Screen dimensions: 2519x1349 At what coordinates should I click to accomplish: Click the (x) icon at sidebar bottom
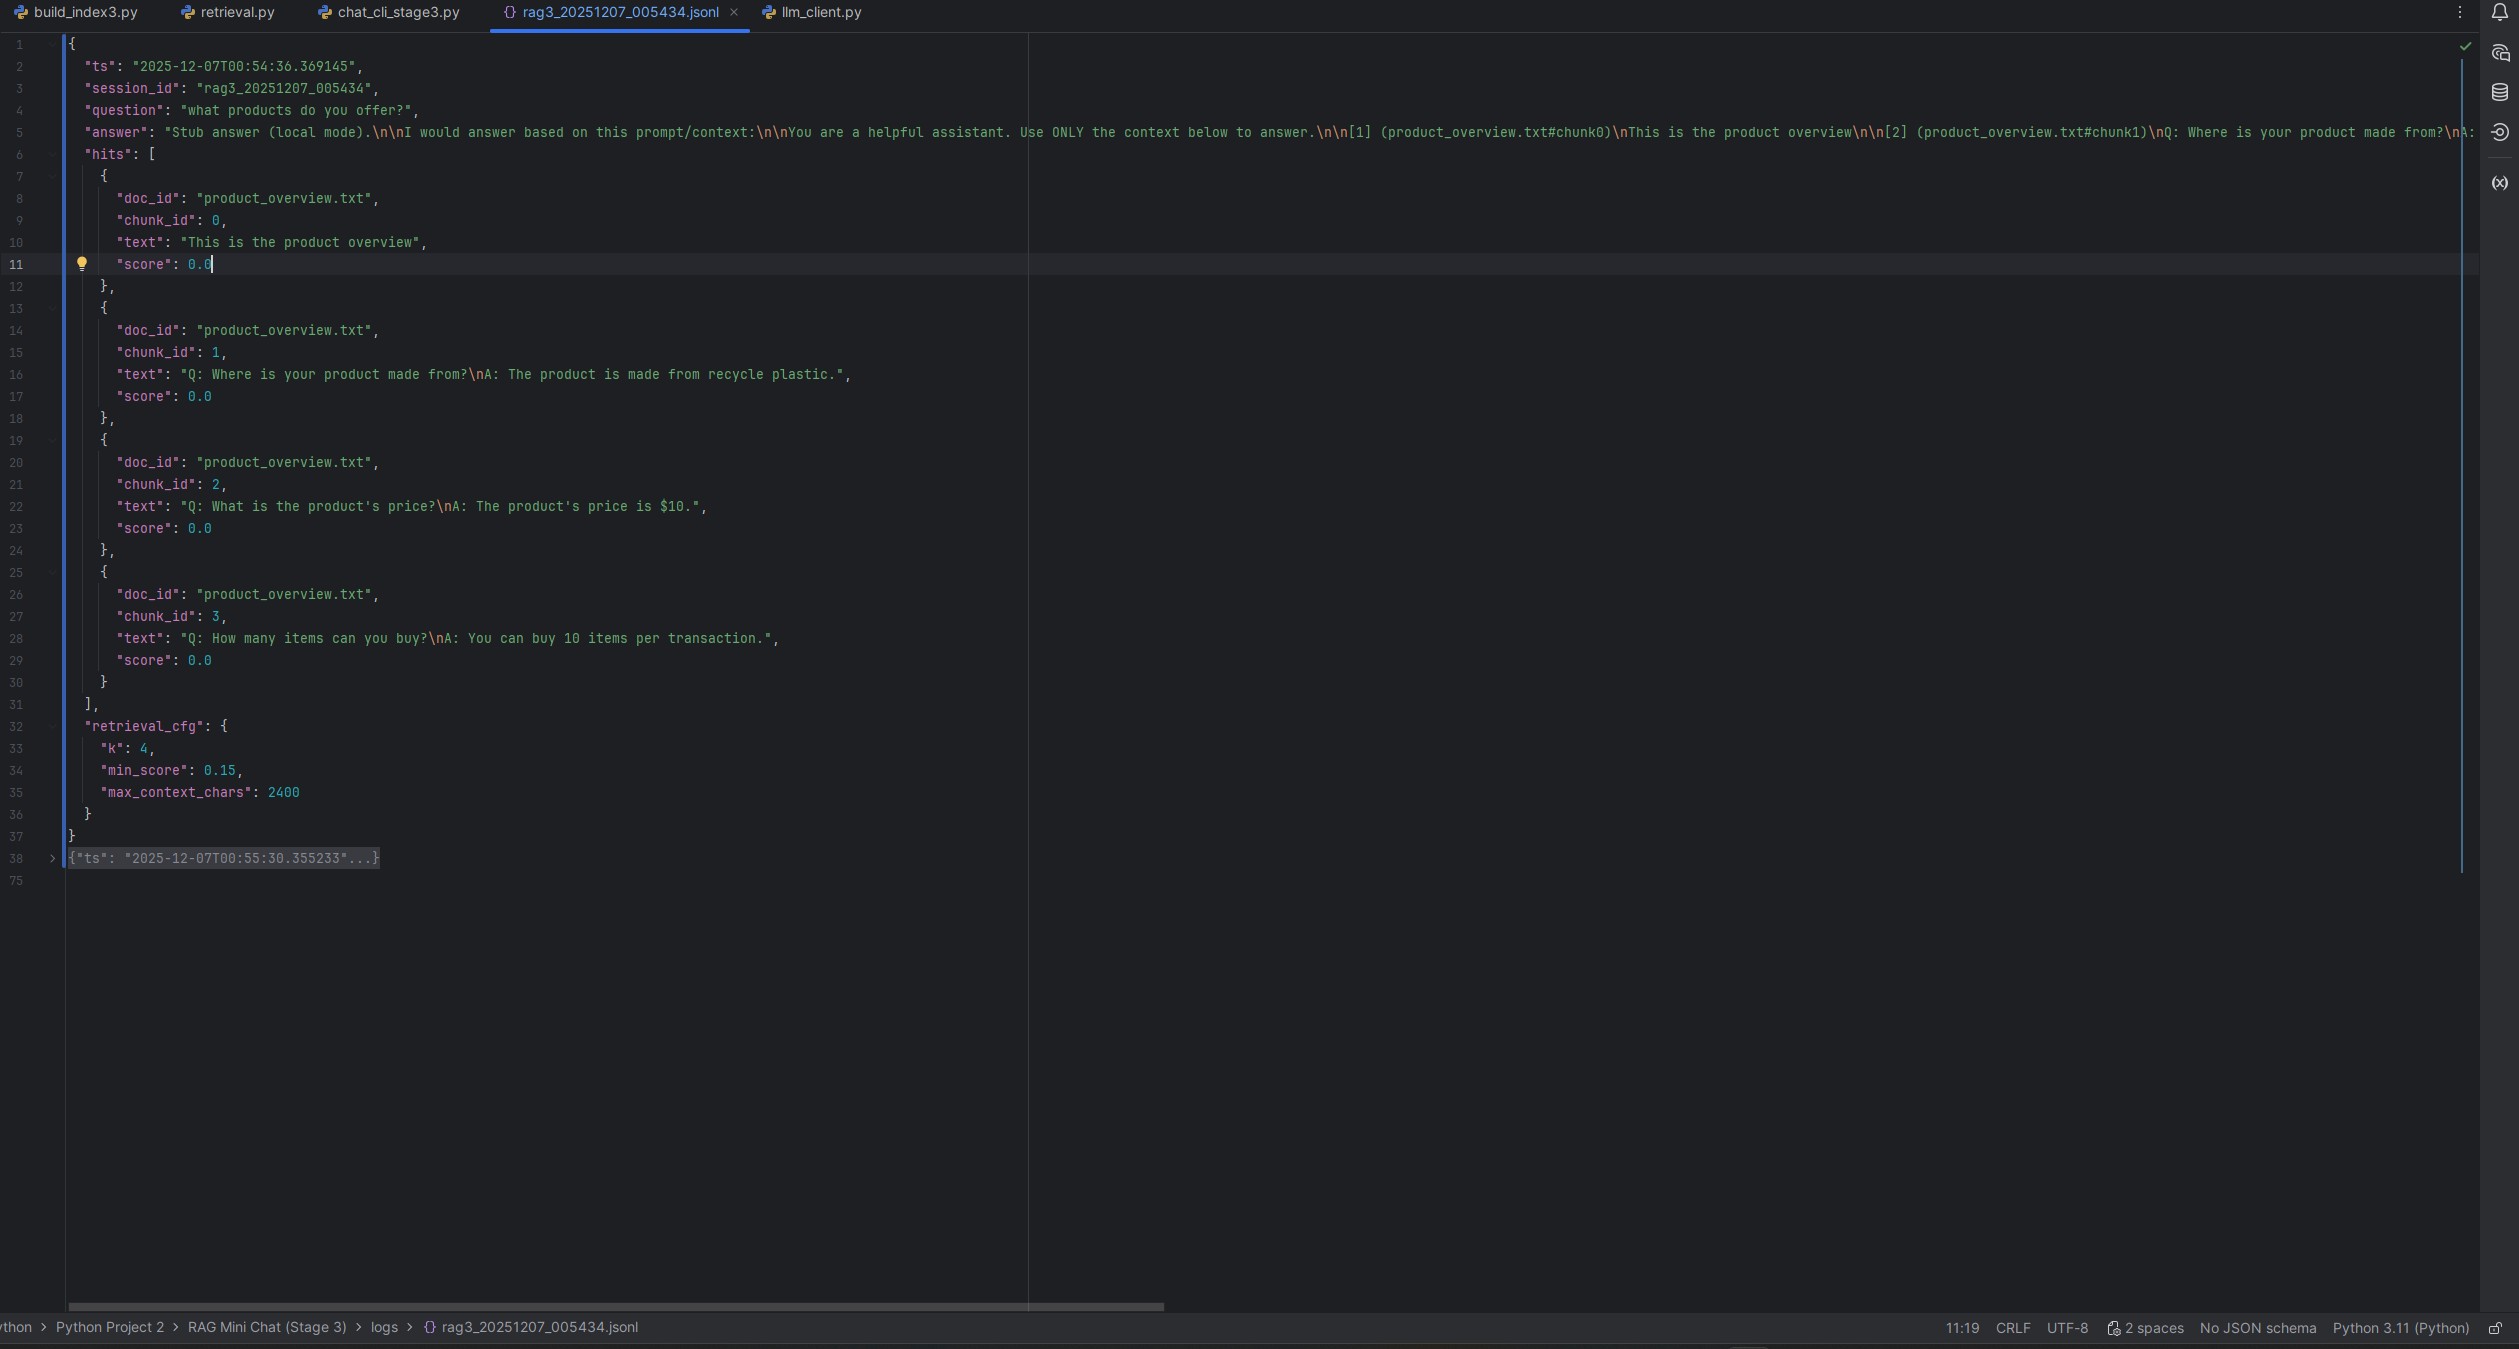tap(2500, 183)
